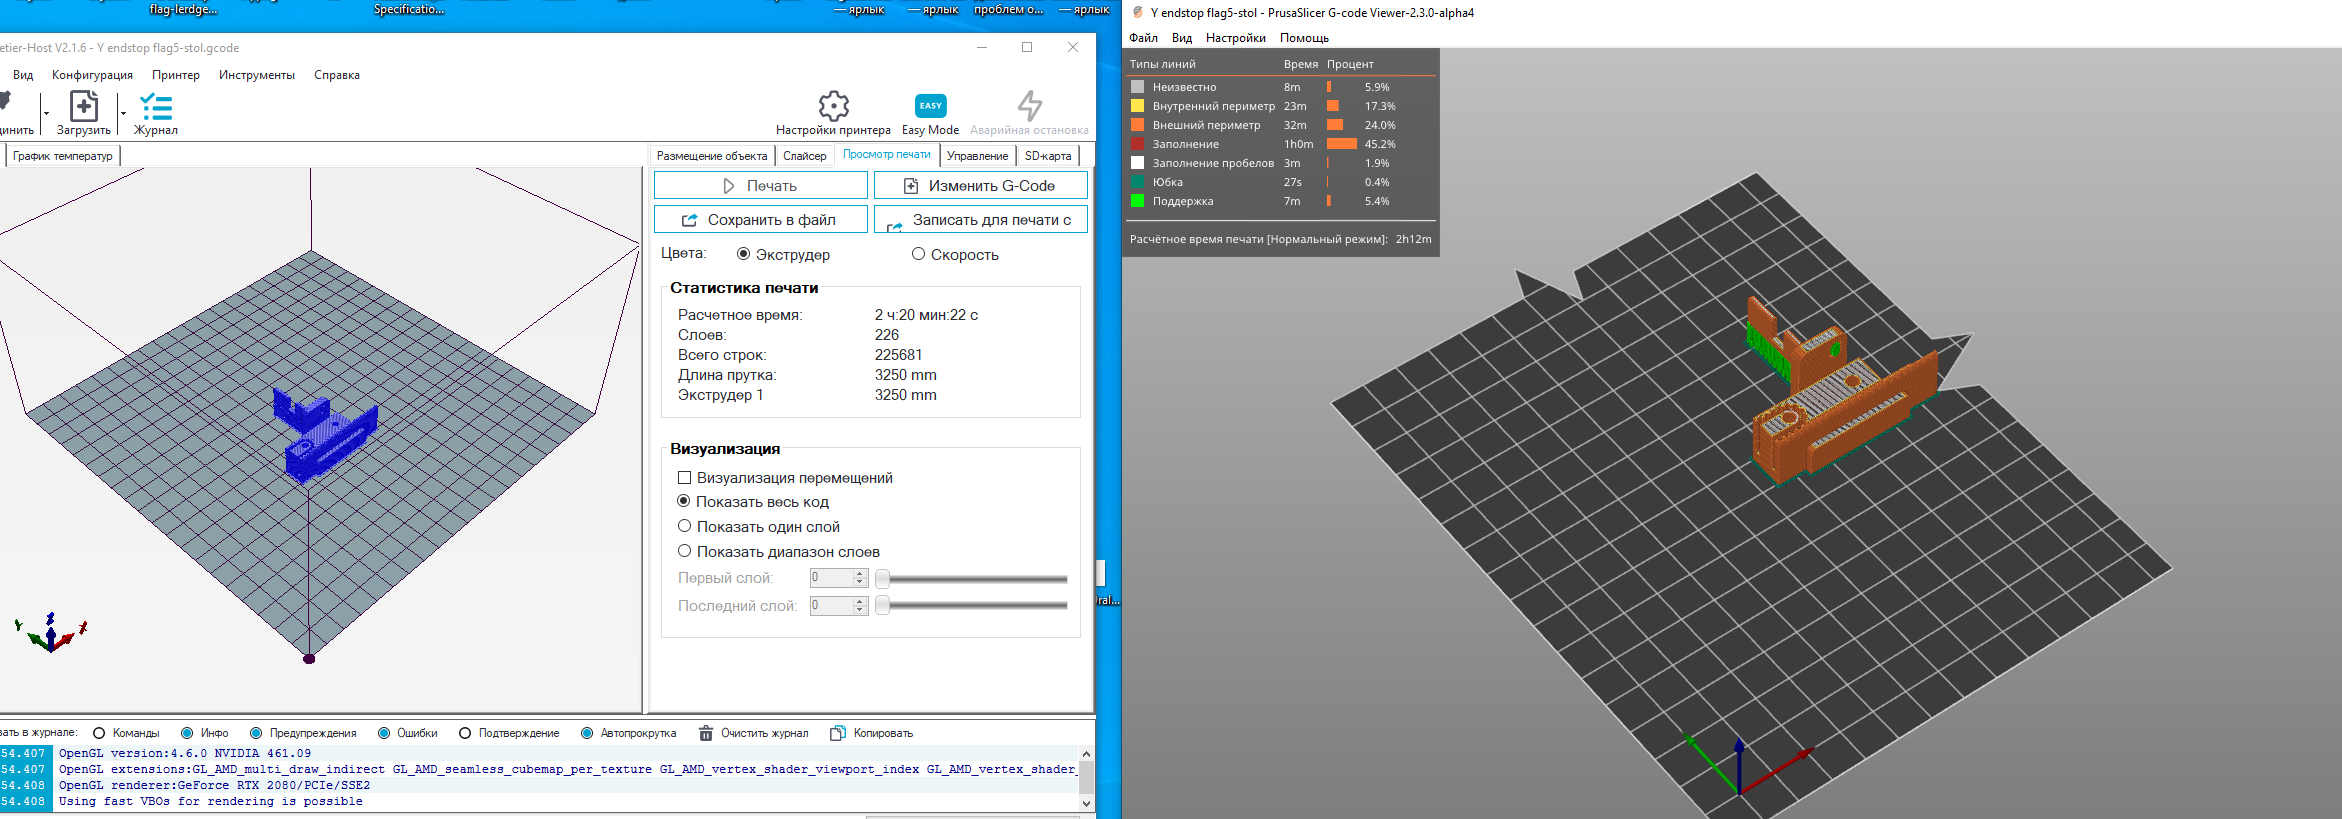Viewport: 2342px width, 819px height.
Task: Click the Первый слой number field
Action: point(832,578)
